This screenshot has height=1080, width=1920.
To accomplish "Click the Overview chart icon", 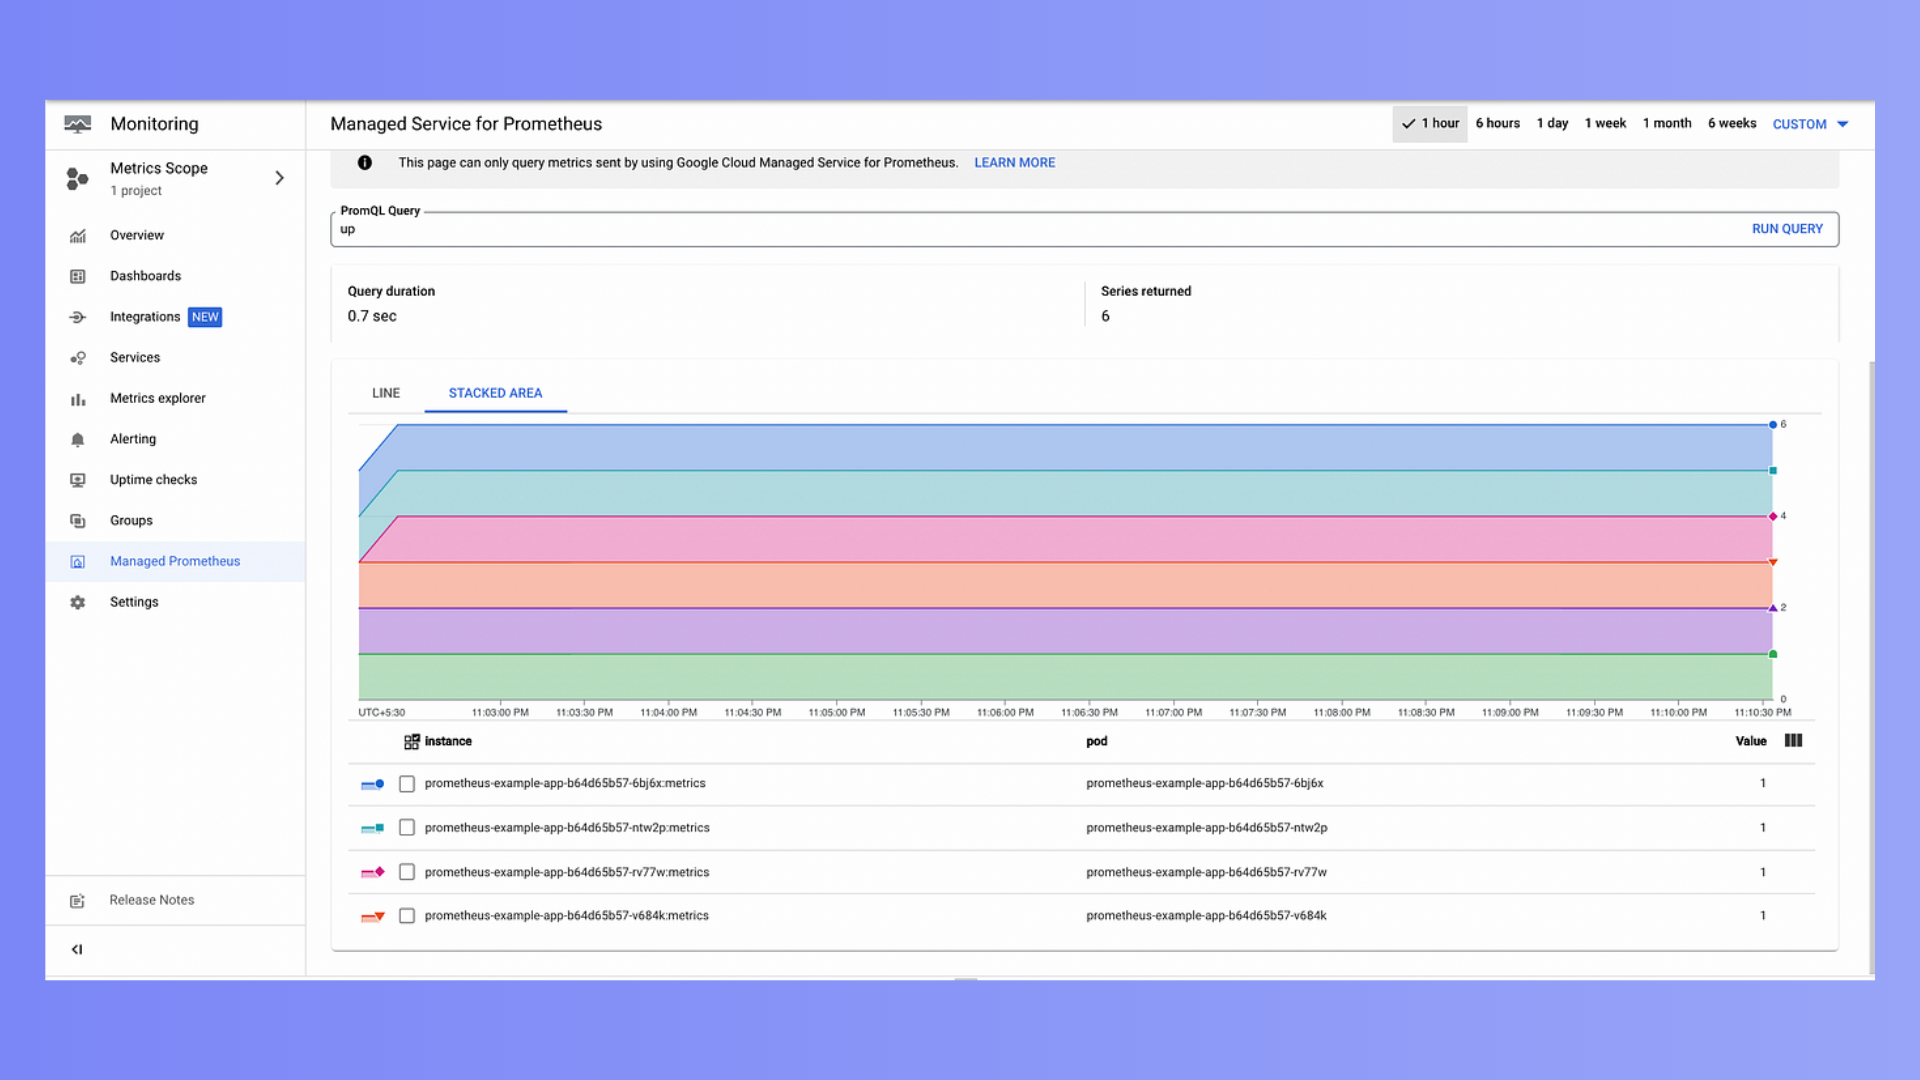I will pos(78,236).
